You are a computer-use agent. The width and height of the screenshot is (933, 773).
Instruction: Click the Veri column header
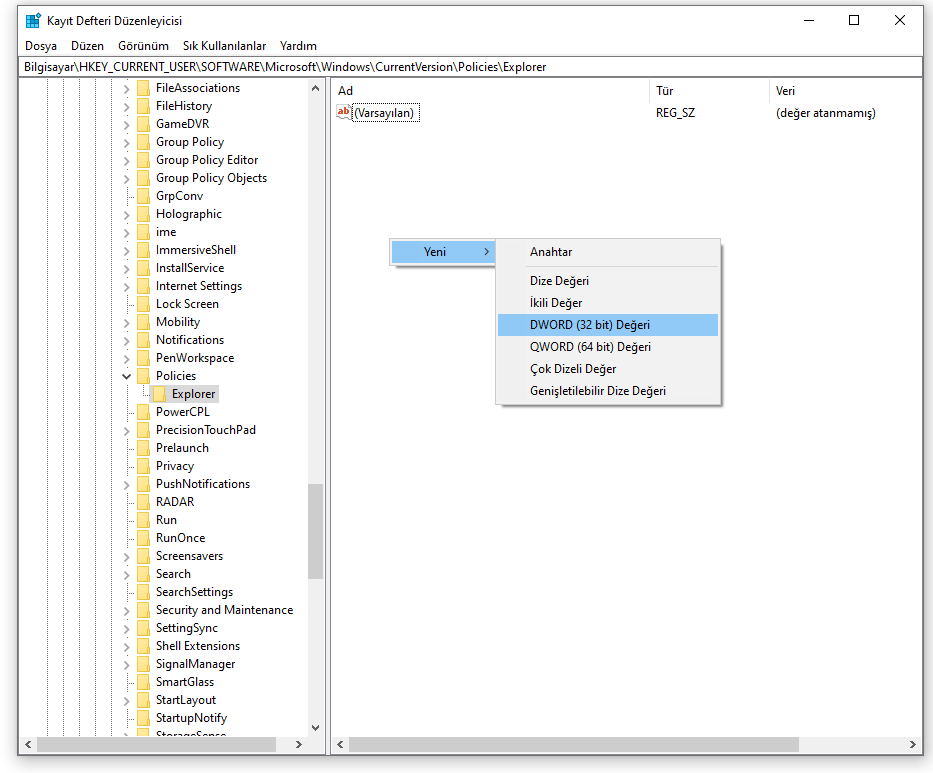point(786,91)
